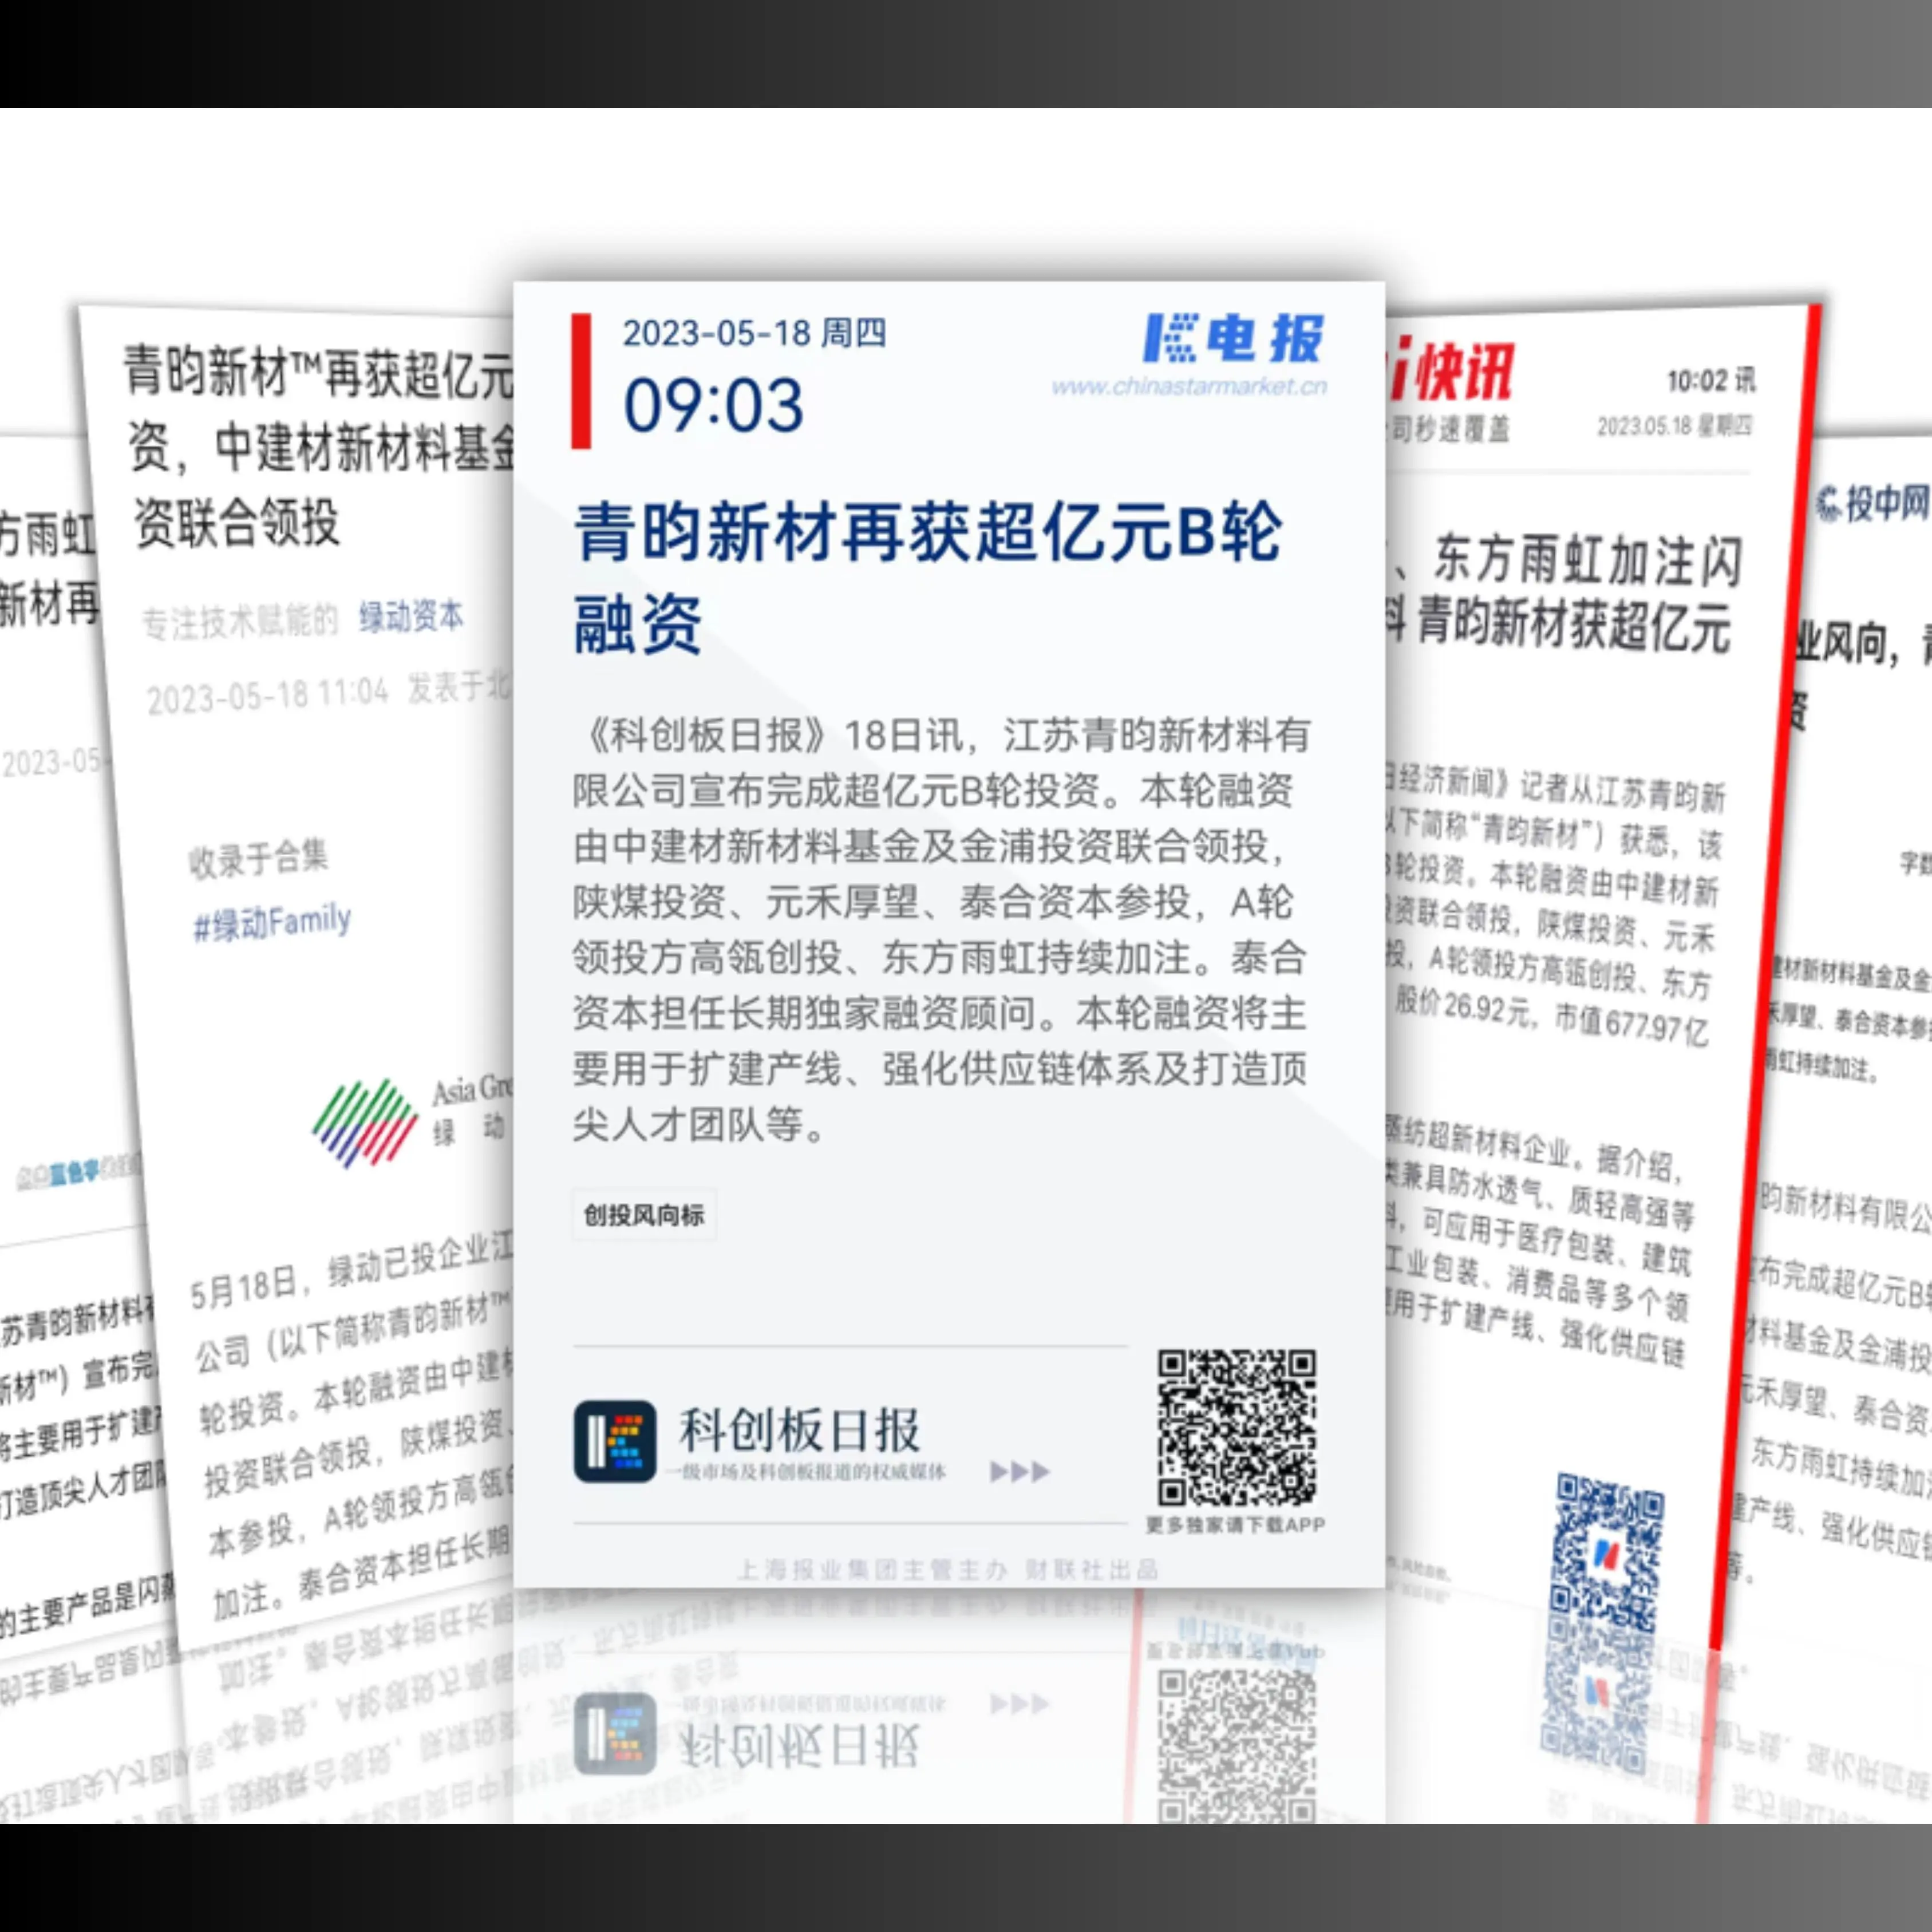Image resolution: width=1932 pixels, height=1932 pixels.
Task: Click the Asia Green striped logo
Action: (x=365, y=1124)
